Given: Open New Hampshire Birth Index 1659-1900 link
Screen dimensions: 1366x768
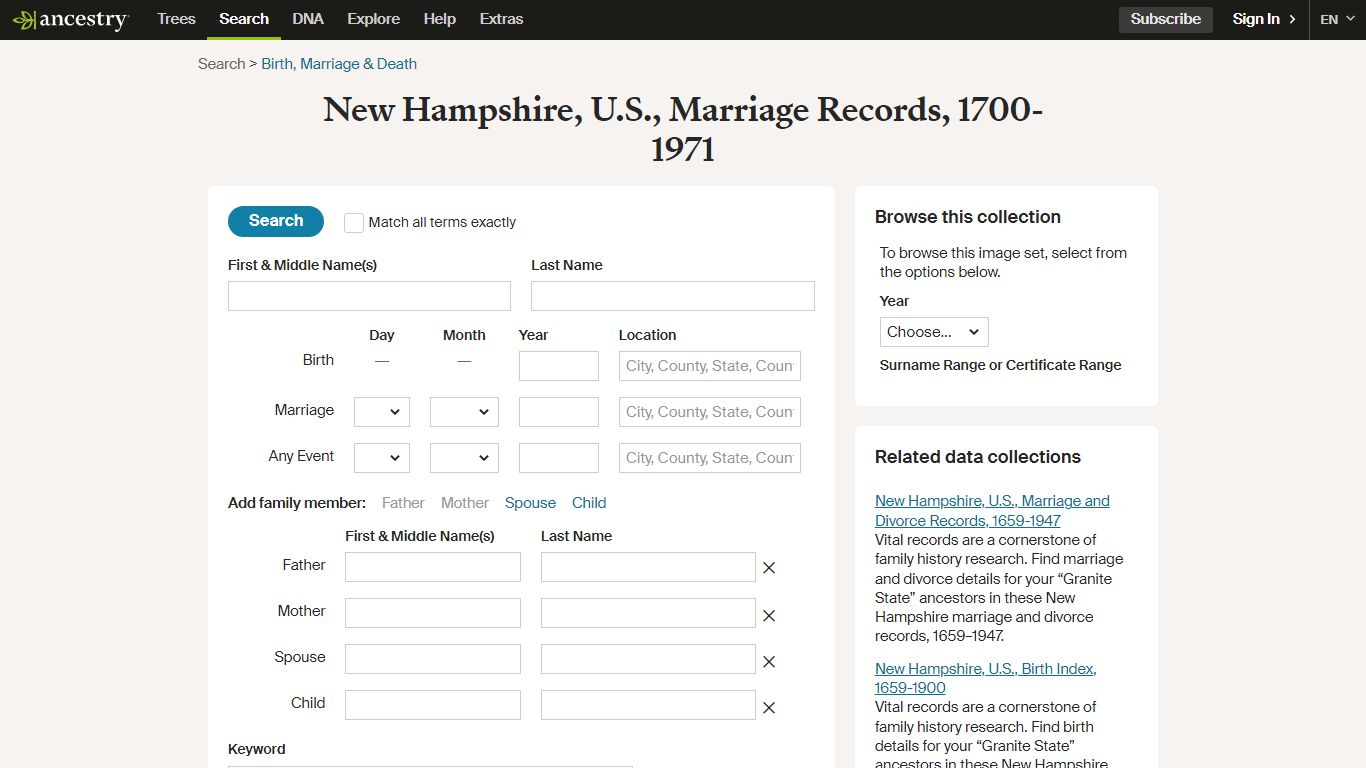Looking at the screenshot, I should click(985, 678).
